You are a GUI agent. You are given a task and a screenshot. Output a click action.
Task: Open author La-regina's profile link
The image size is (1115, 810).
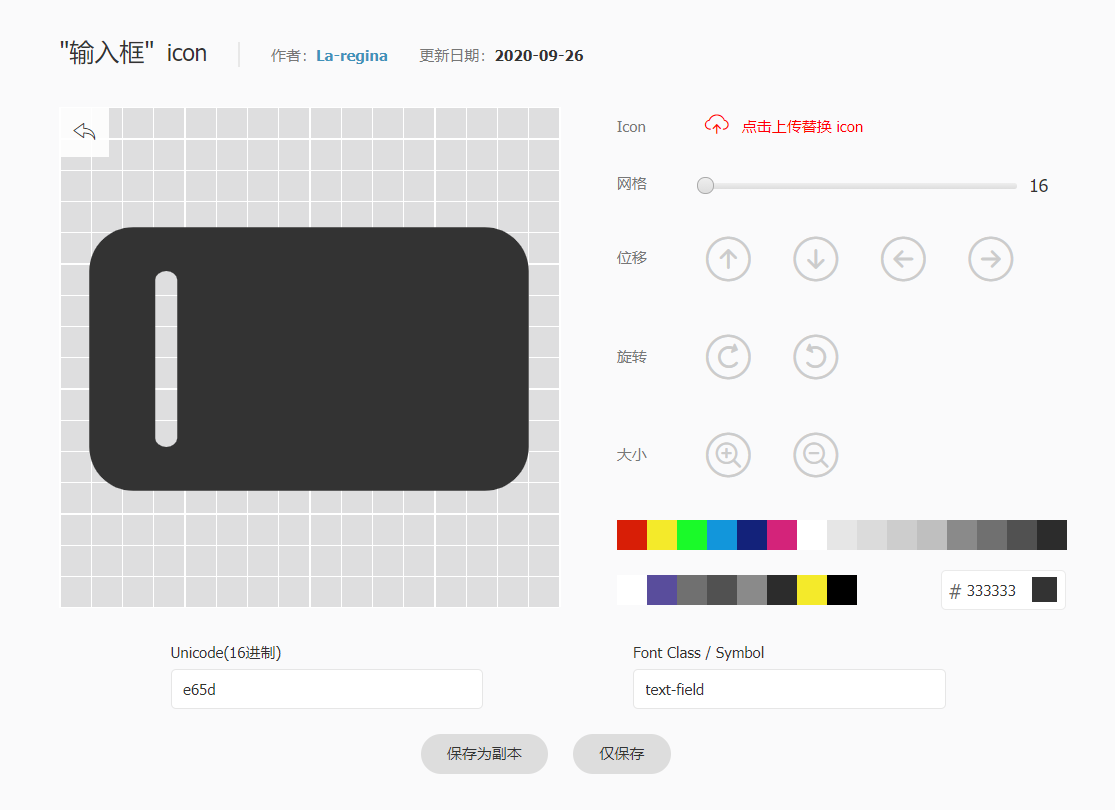coord(351,56)
